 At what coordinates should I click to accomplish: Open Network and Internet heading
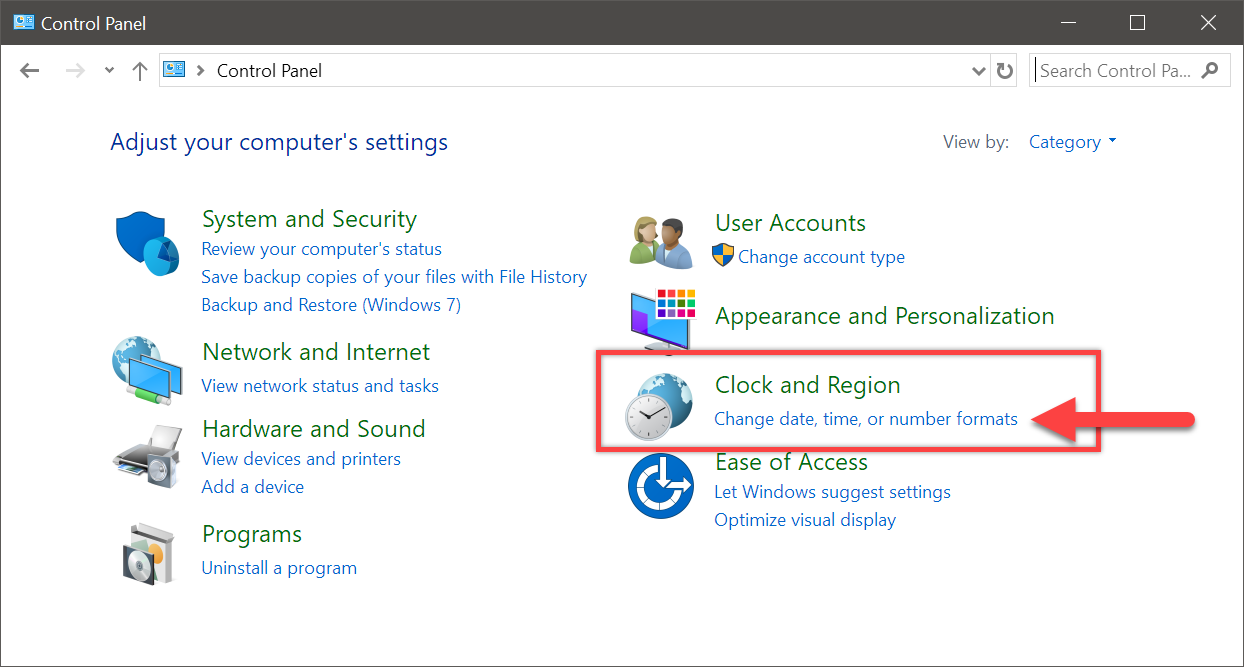coord(316,352)
